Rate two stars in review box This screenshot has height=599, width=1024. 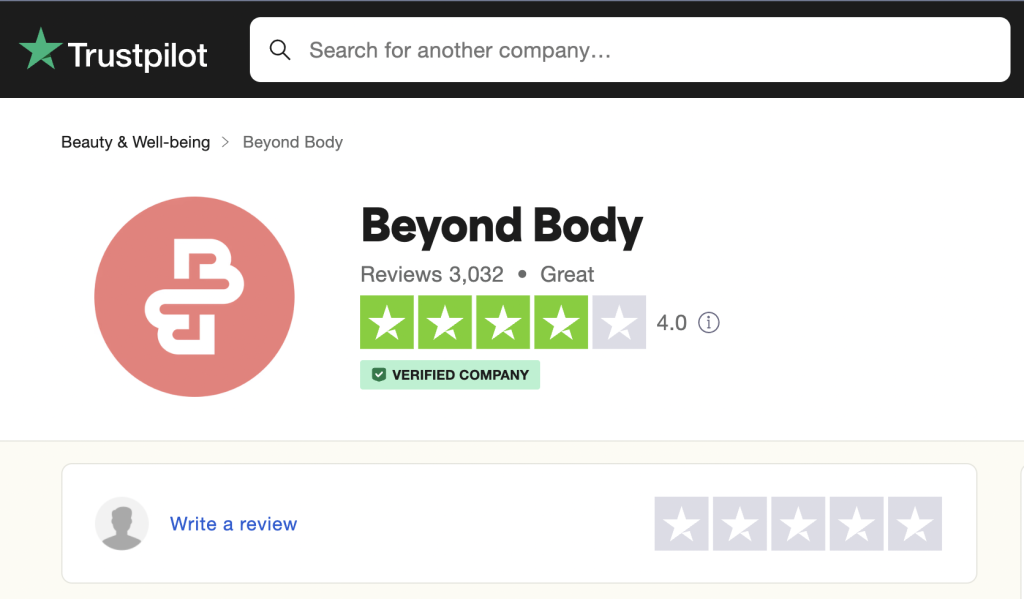(x=739, y=524)
